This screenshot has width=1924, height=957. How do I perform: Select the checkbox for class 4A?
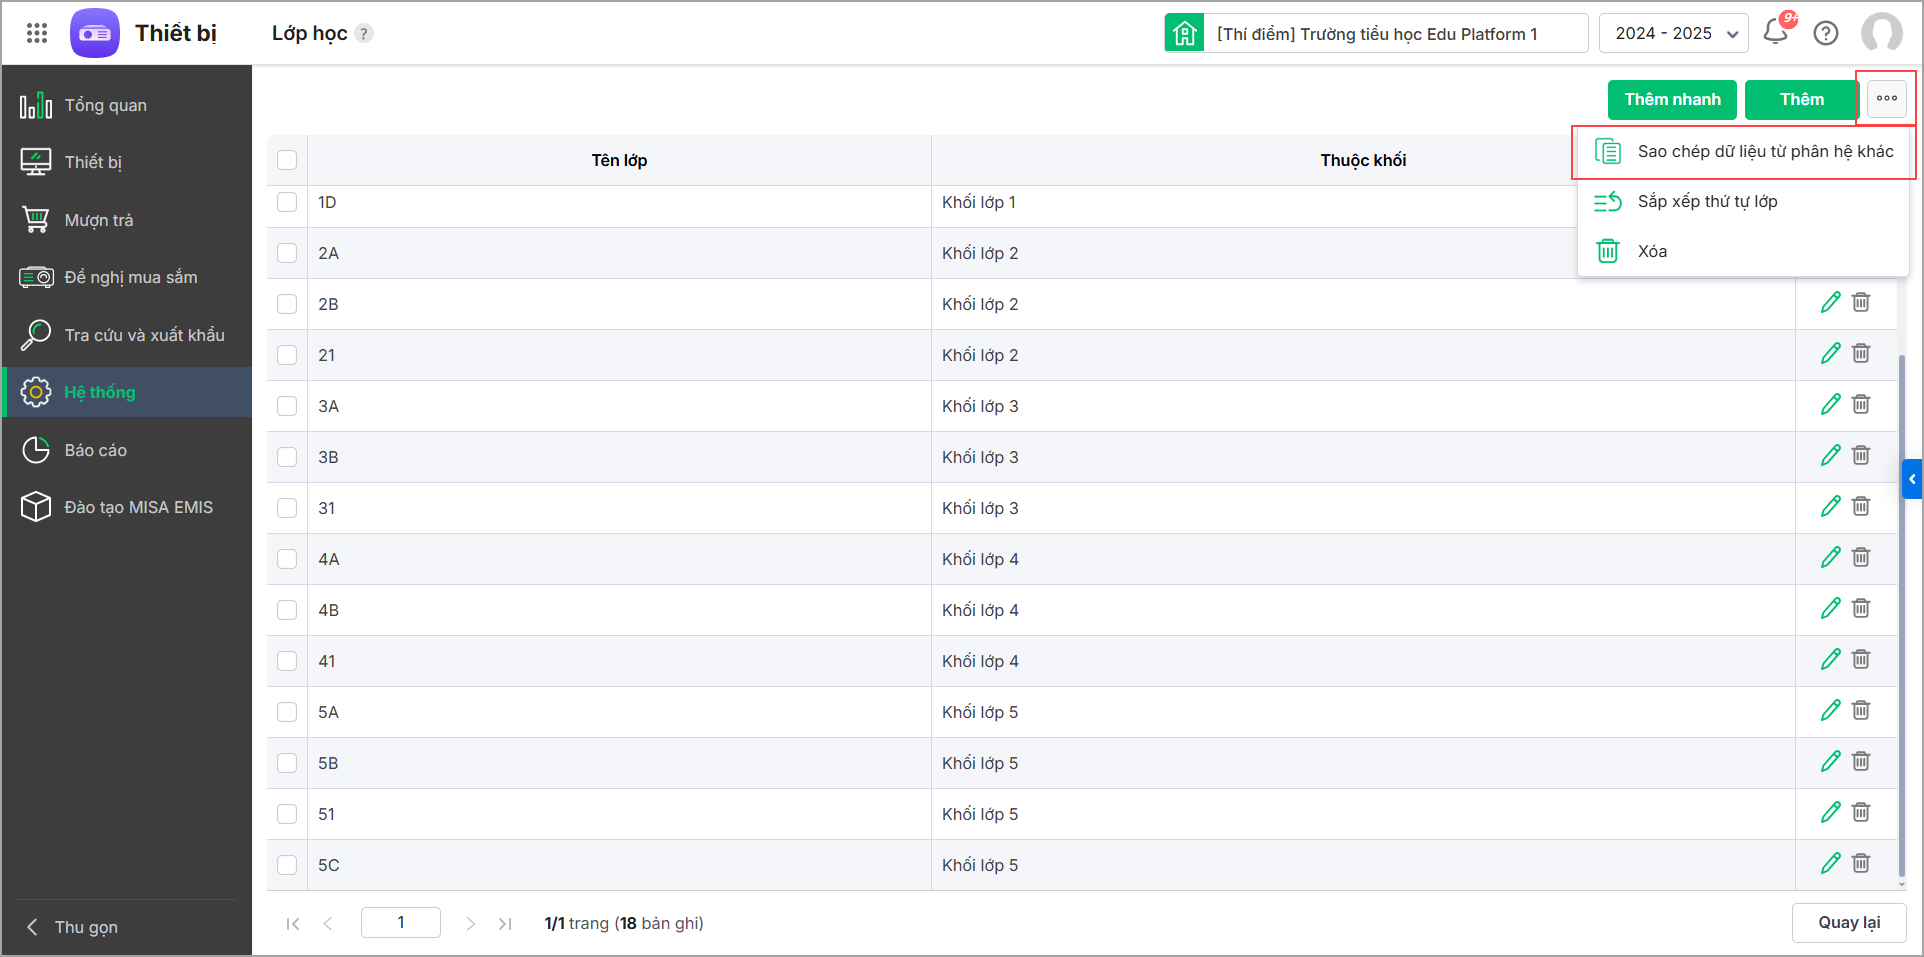coord(287,559)
